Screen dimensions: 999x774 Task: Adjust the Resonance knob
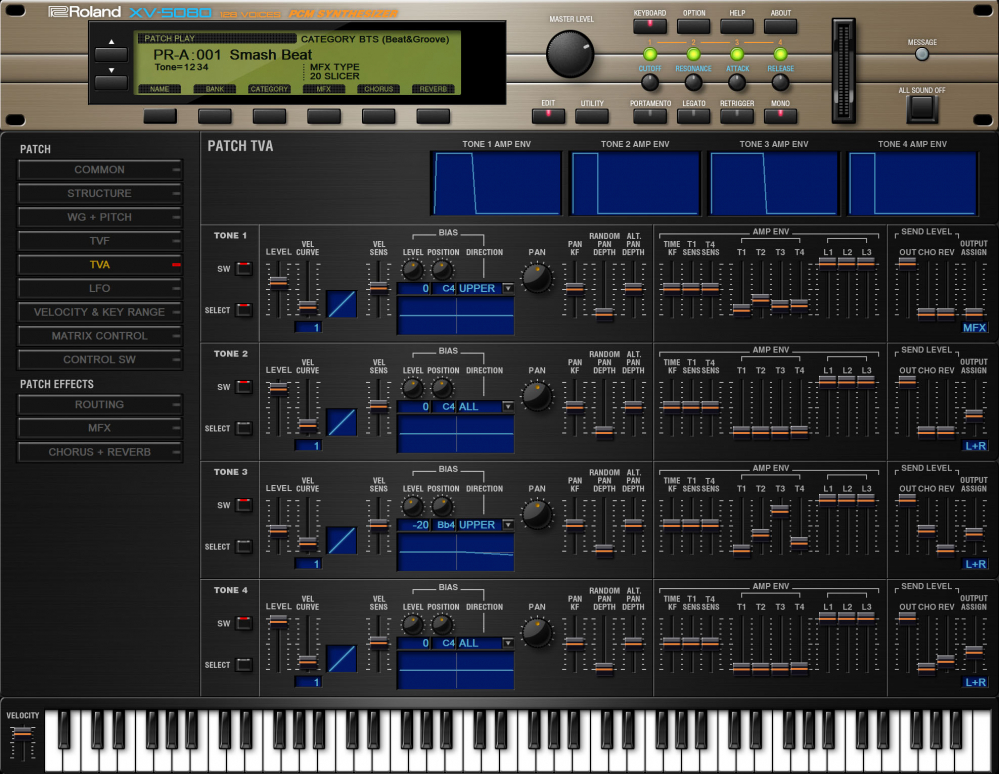click(x=693, y=82)
